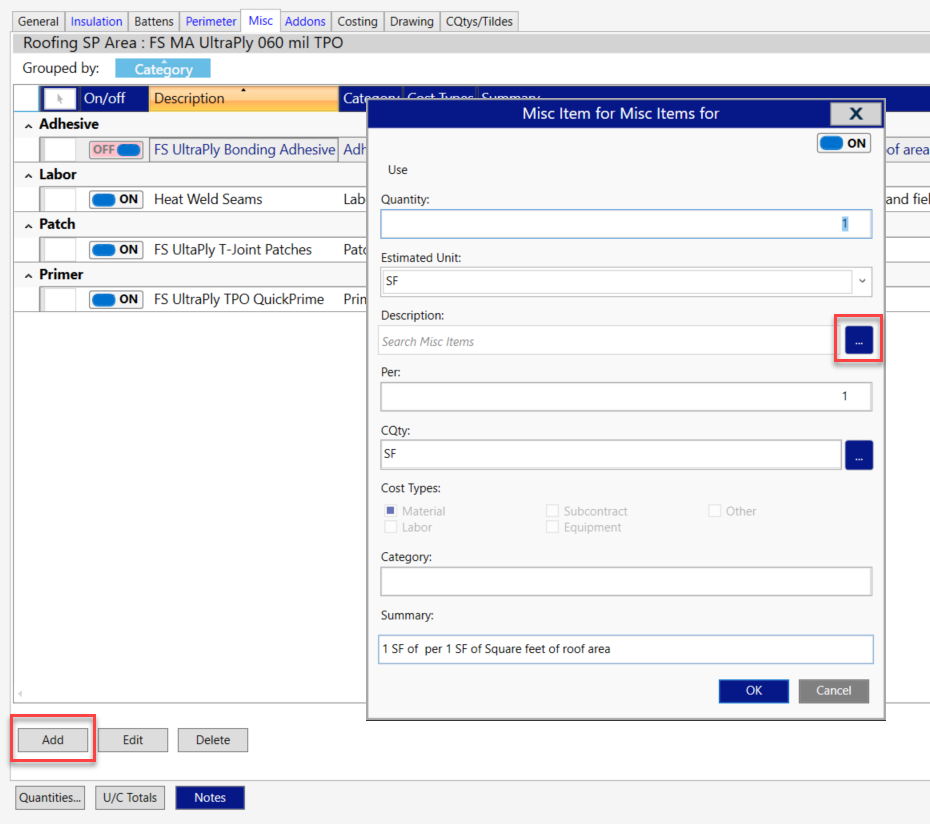
Task: Check the Labor cost type checkbox
Action: (x=390, y=527)
